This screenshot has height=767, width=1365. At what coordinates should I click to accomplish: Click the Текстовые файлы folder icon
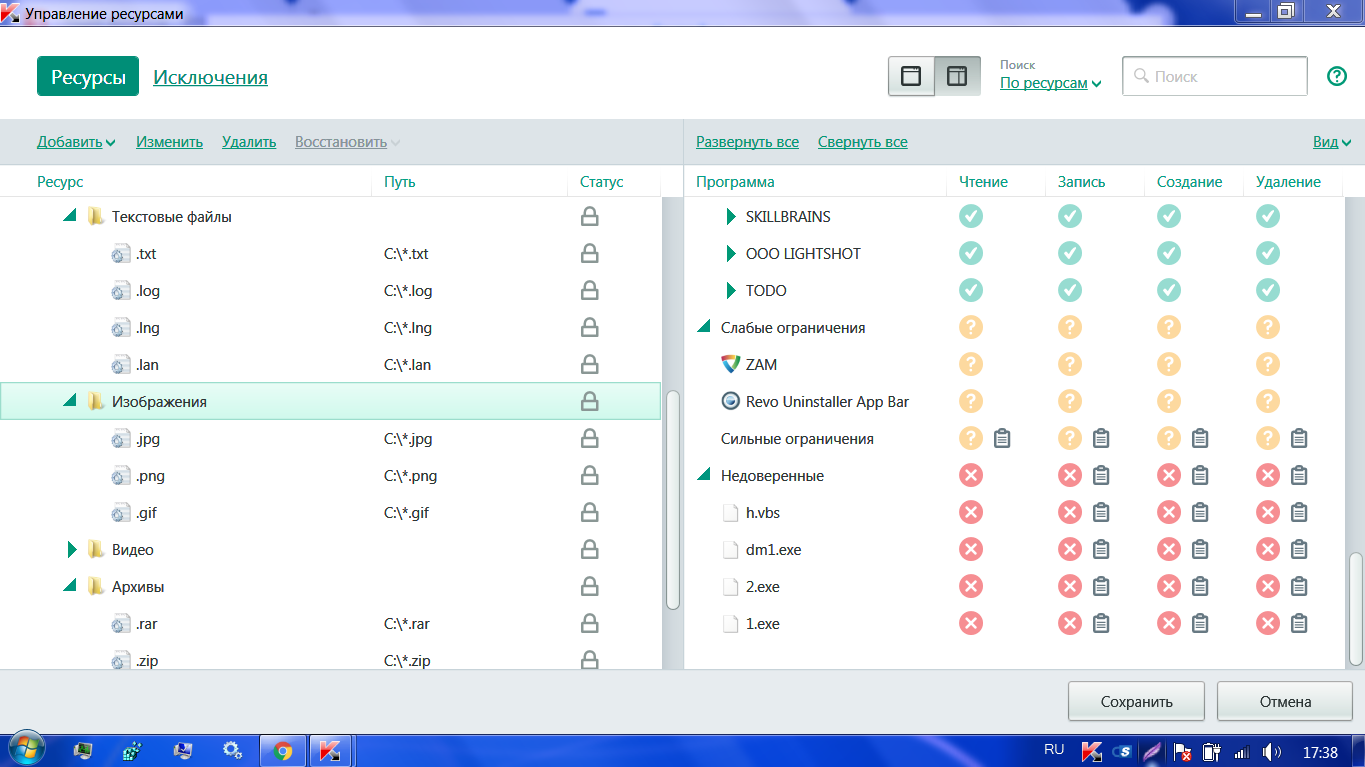point(96,217)
